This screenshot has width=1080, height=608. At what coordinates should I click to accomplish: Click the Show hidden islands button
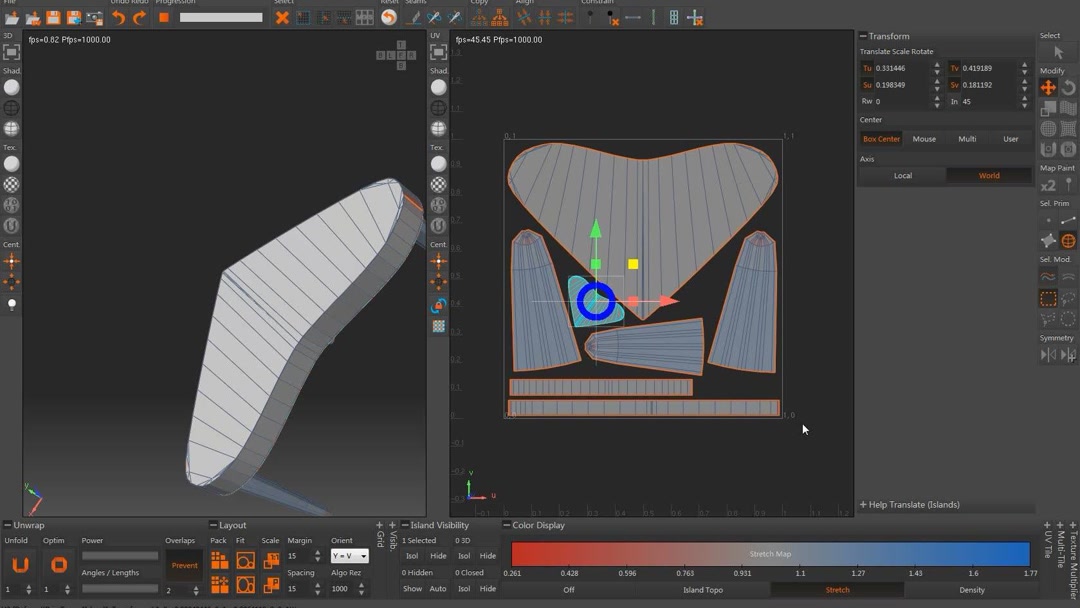click(412, 589)
